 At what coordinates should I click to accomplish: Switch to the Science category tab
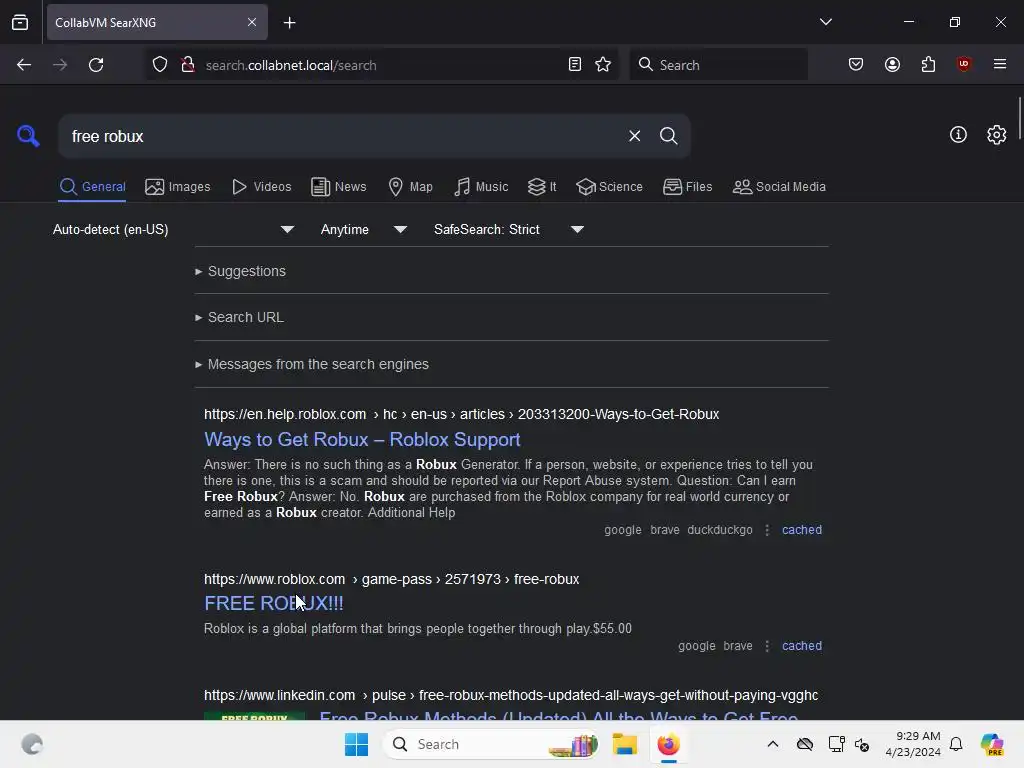[609, 187]
